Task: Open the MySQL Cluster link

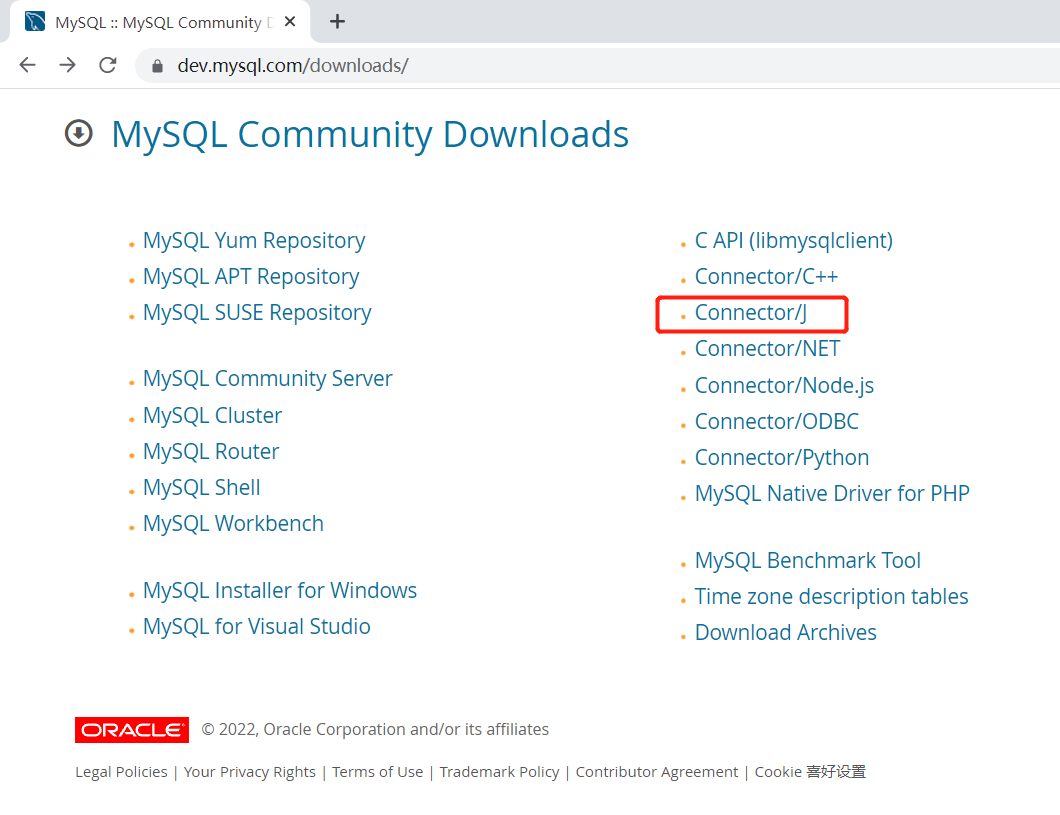Action: [212, 415]
